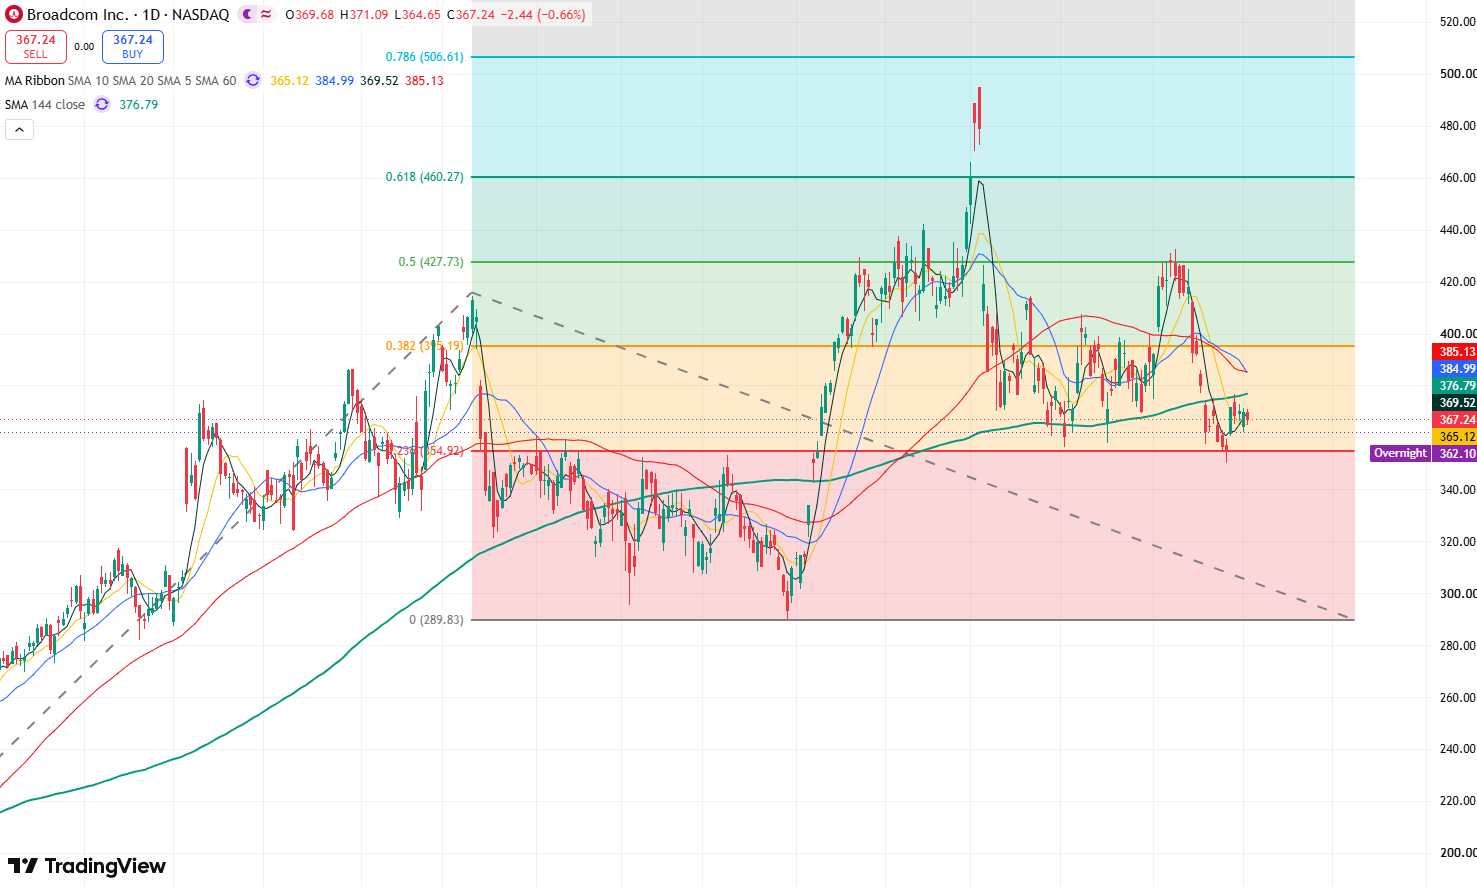Select the 0.786 (506.61) Fibonacci level label
Screen dimensions: 1477x887
[425, 57]
